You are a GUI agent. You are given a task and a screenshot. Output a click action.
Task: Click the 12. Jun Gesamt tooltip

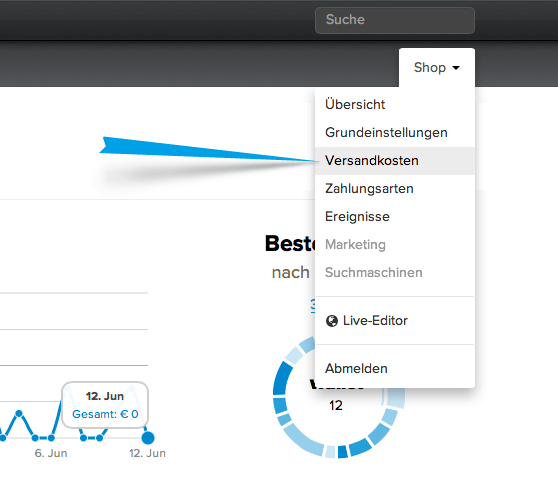click(x=105, y=405)
